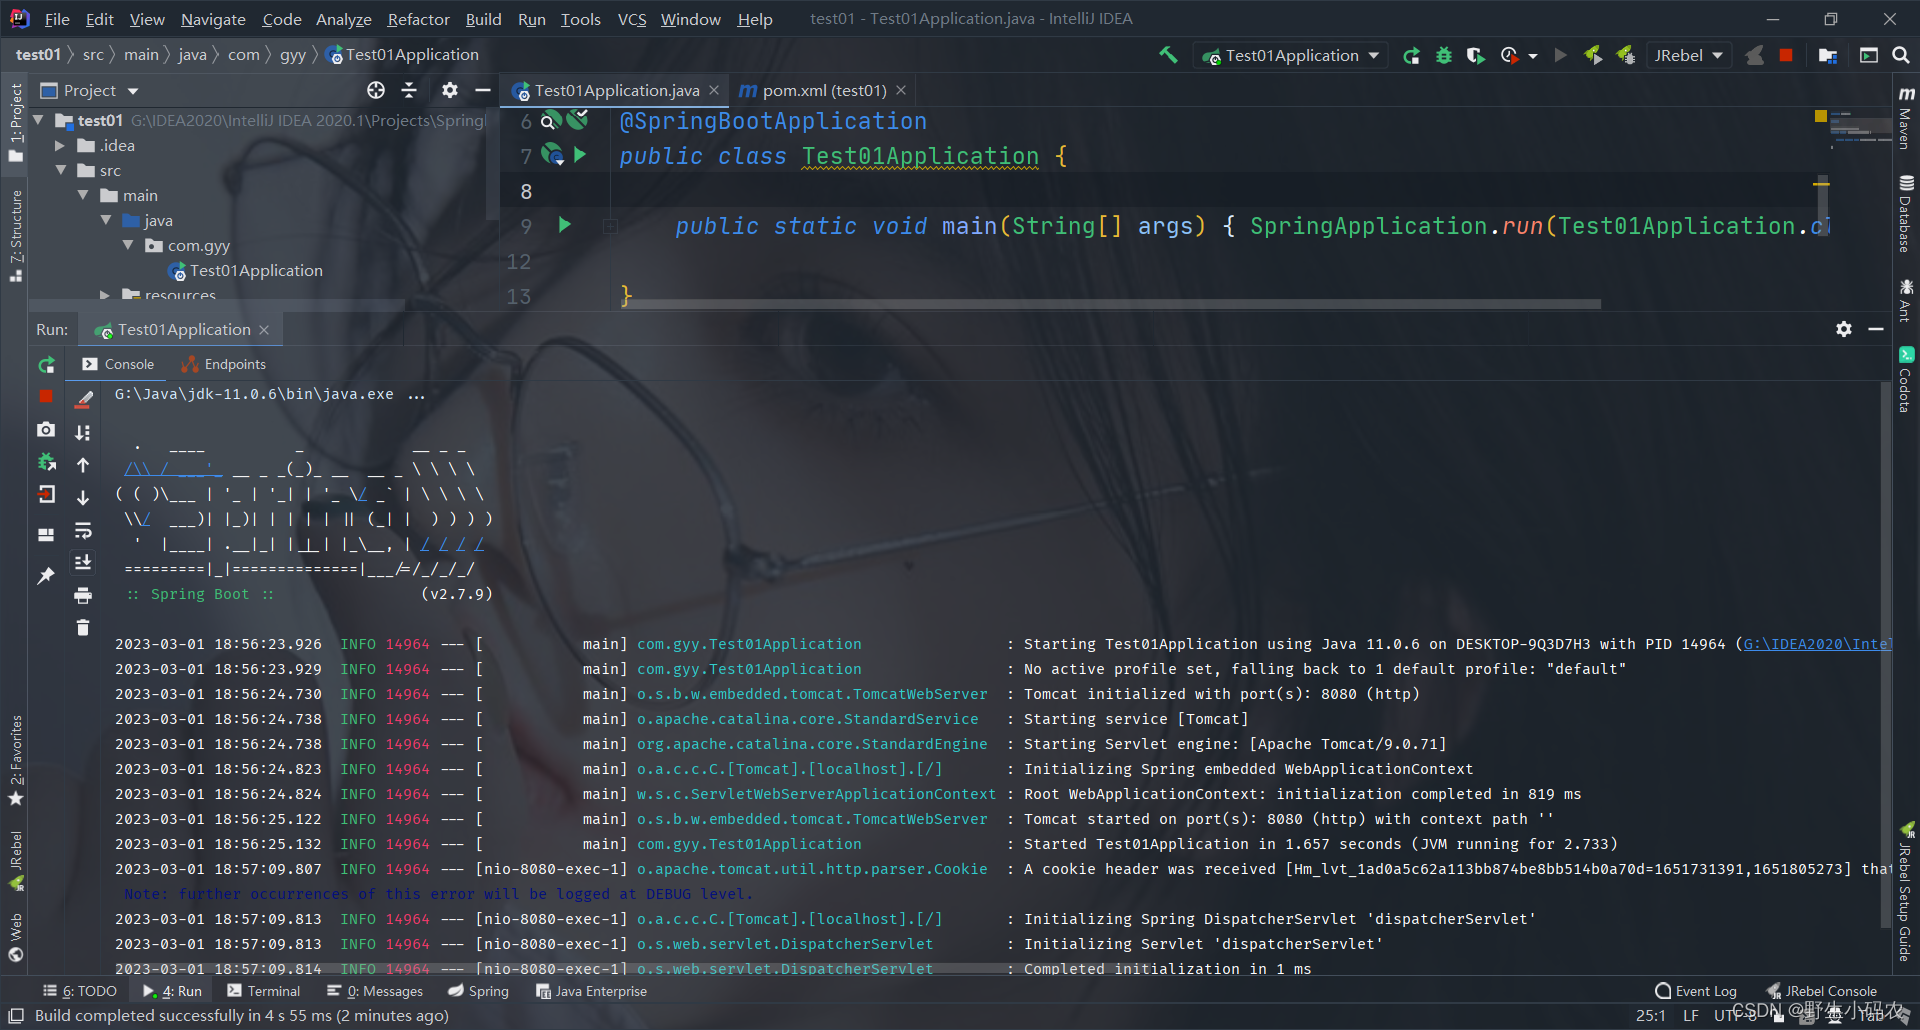1920x1030 pixels.
Task: Collapse all in the Project panel
Action: tap(409, 90)
